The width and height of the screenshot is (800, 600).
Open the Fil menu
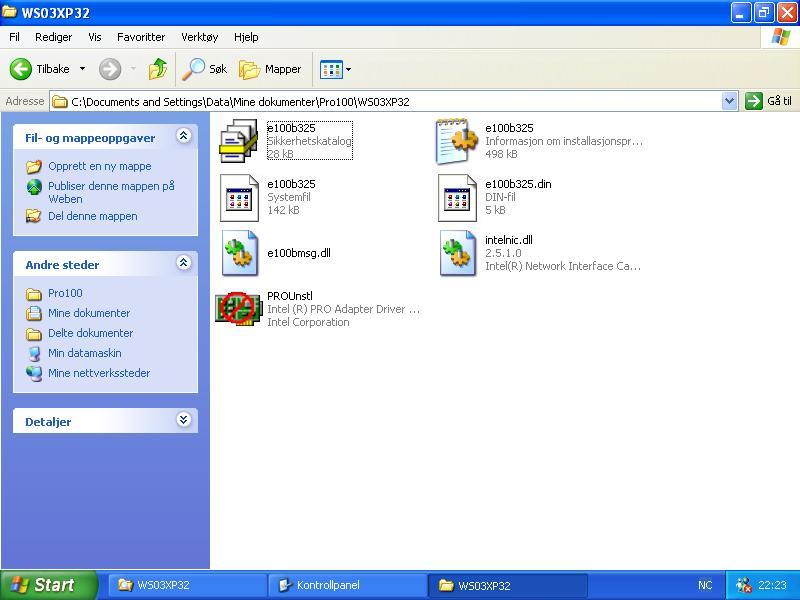(15, 37)
